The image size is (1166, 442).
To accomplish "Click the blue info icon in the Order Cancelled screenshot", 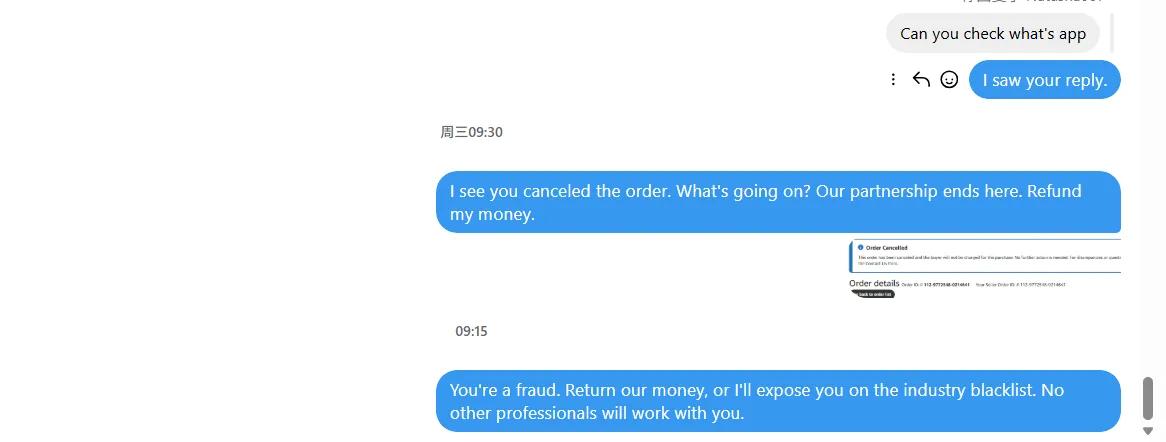I will coord(859,247).
